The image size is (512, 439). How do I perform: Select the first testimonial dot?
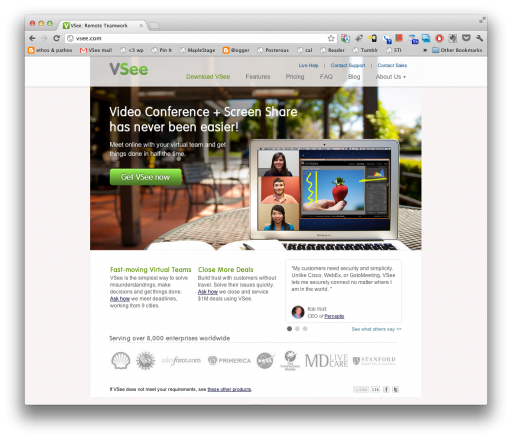[289, 329]
